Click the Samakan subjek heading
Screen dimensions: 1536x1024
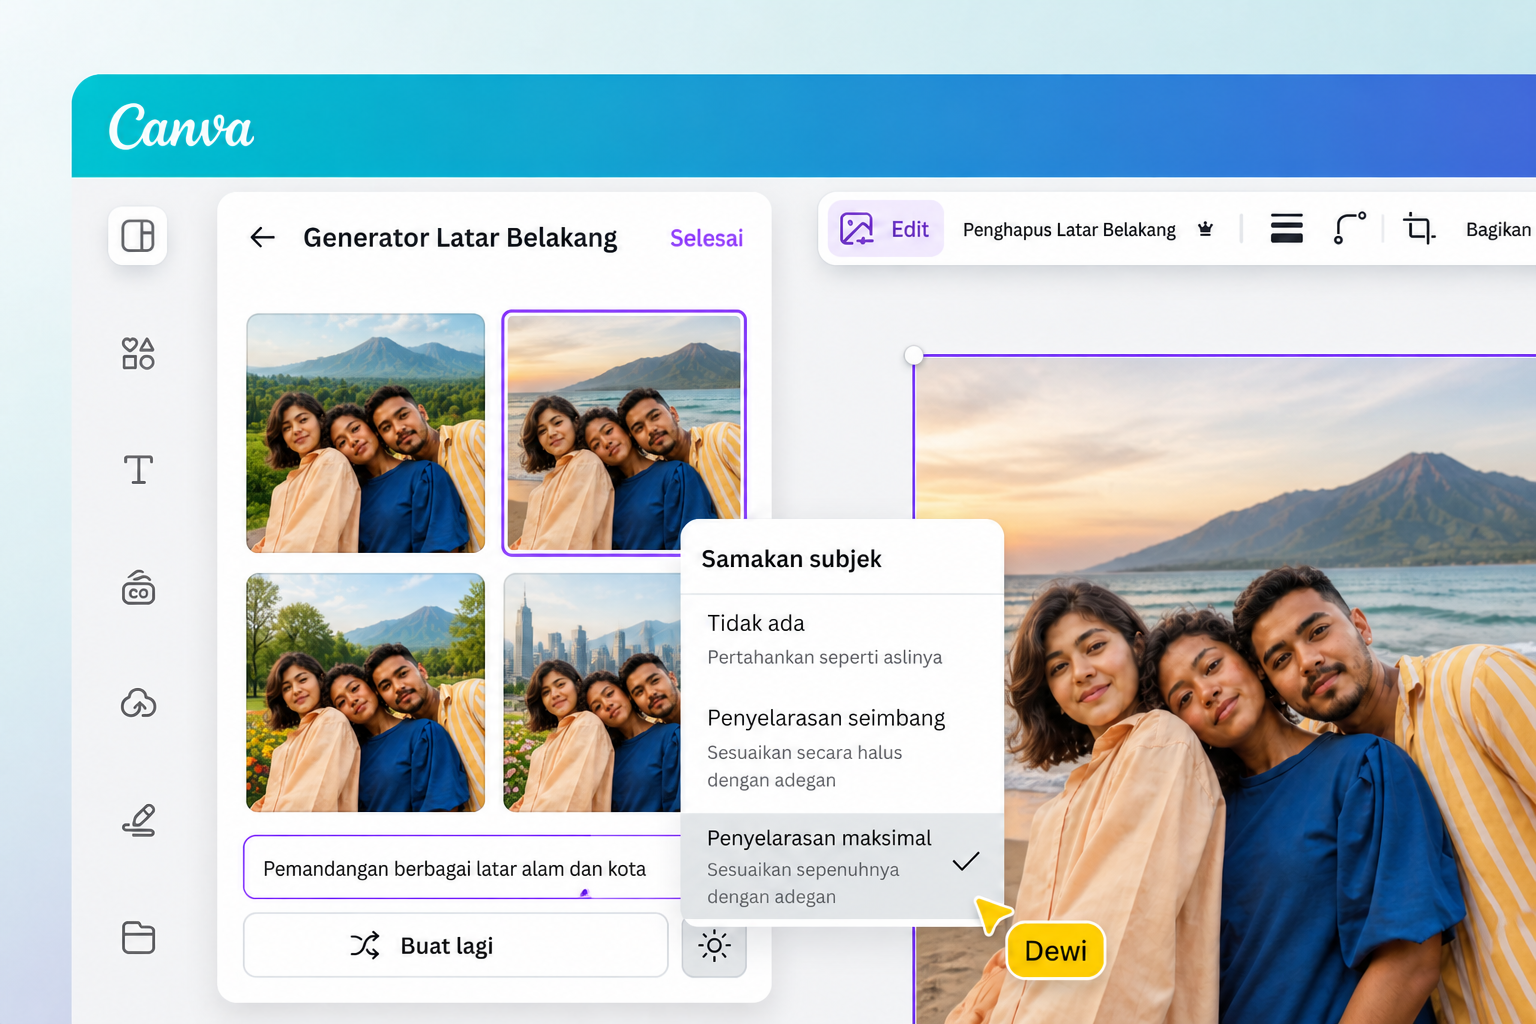click(x=791, y=559)
